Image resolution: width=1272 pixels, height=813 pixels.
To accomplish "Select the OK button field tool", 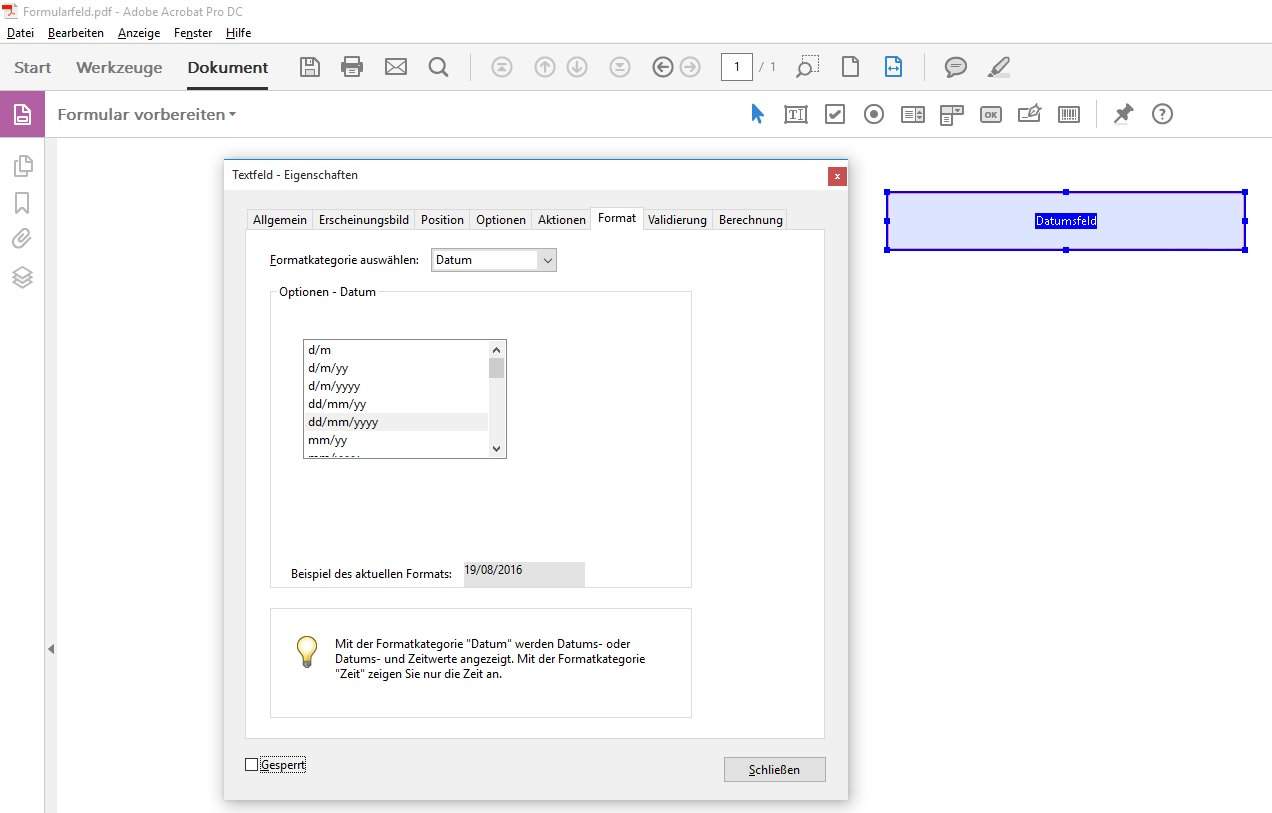I will click(x=990, y=114).
